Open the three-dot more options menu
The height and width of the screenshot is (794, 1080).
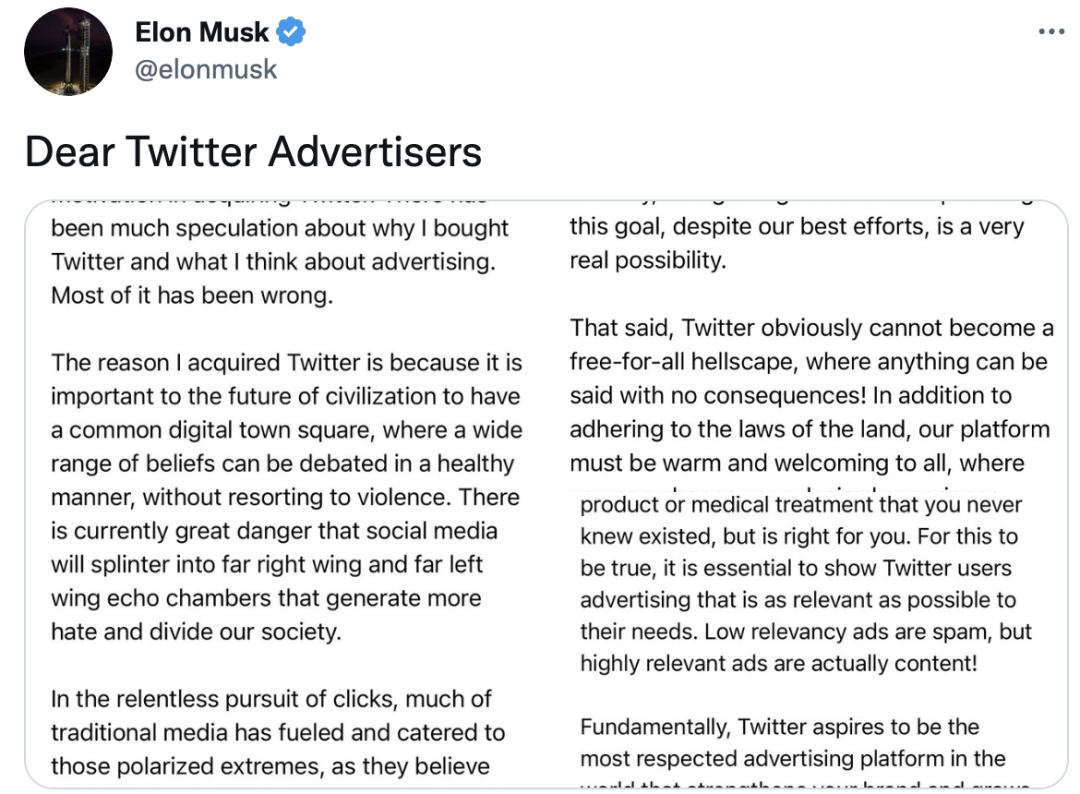[1051, 32]
